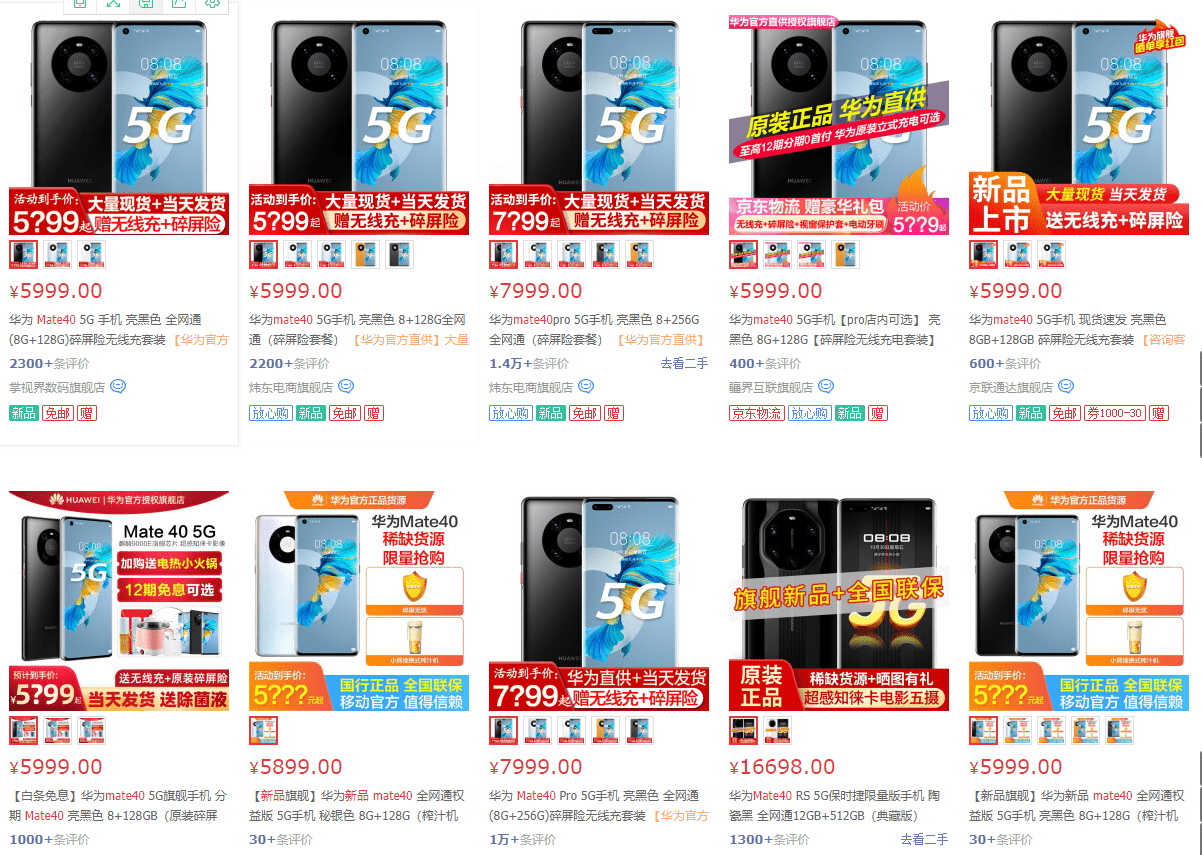Click 放心购 tag under 京联通达旗舰店 listing
1202x855 pixels.
pyautogui.click(x=990, y=413)
